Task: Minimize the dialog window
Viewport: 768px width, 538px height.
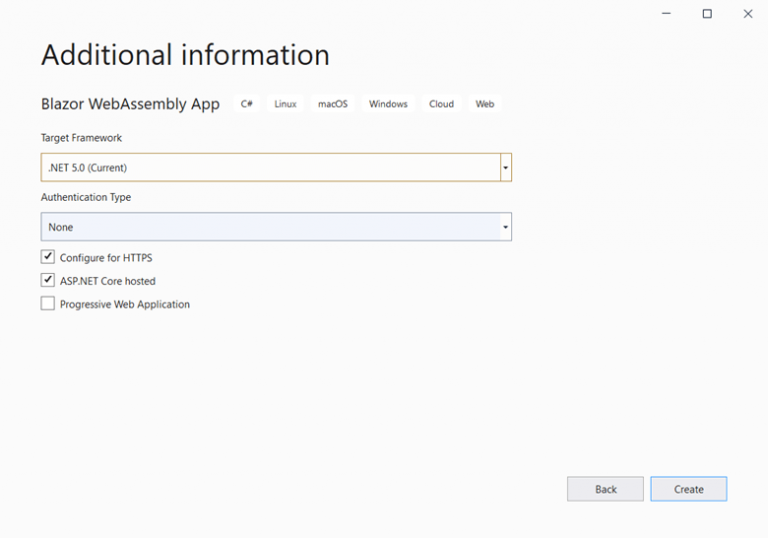Action: click(x=667, y=14)
